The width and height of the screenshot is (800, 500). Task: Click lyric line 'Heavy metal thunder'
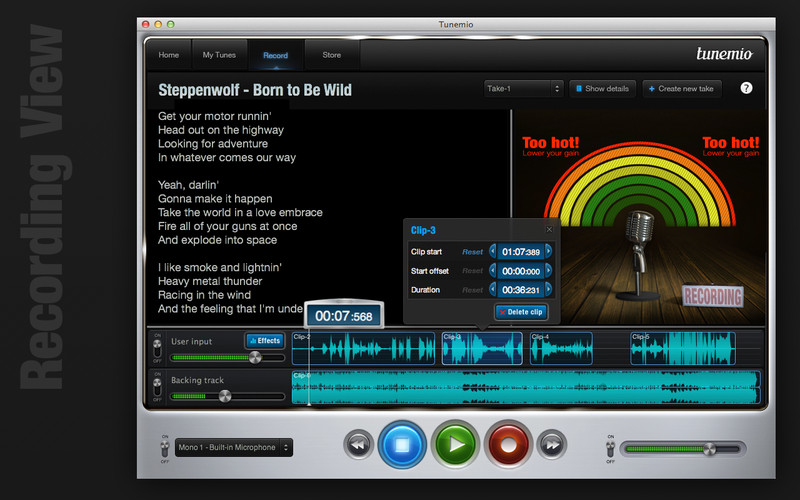pos(210,281)
